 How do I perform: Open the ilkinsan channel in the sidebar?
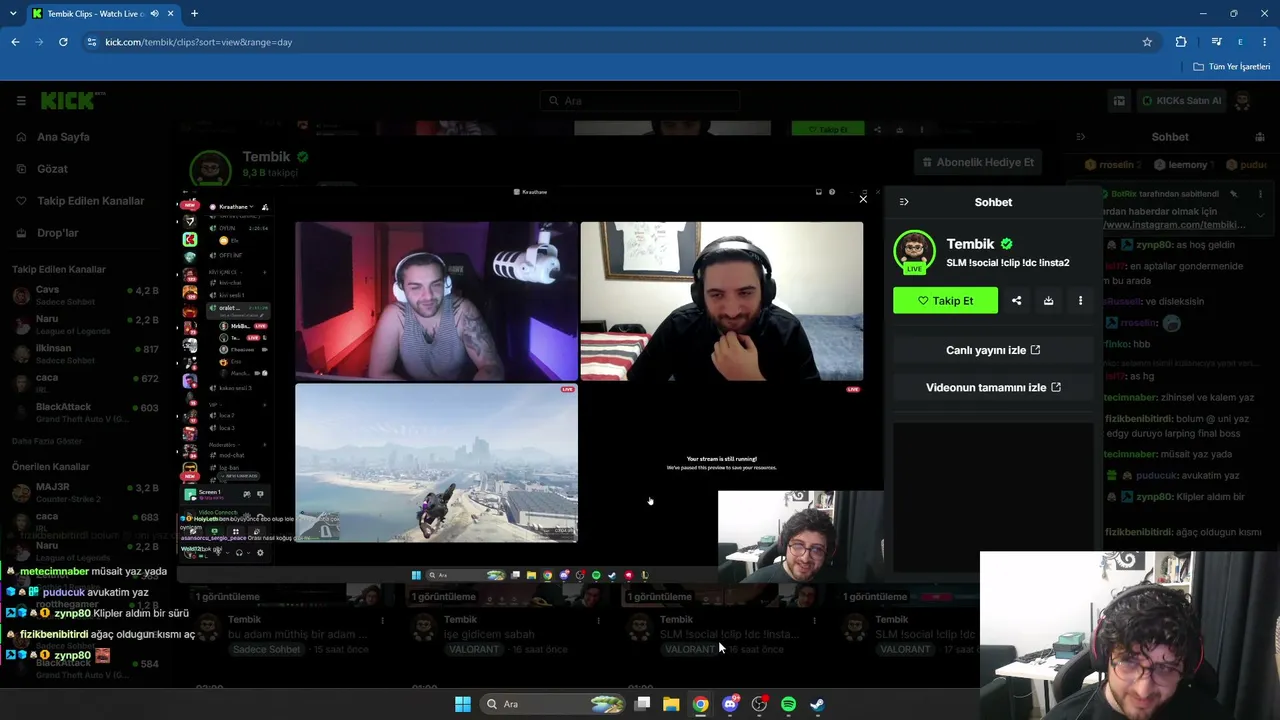coord(86,353)
